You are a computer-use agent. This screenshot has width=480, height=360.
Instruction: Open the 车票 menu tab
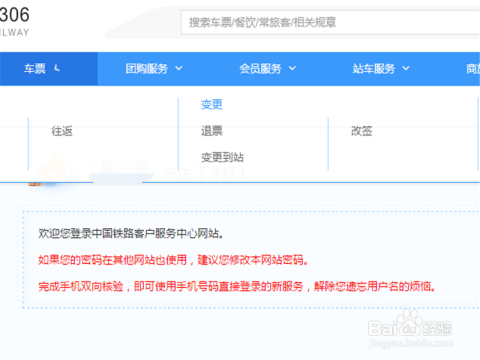[49, 69]
